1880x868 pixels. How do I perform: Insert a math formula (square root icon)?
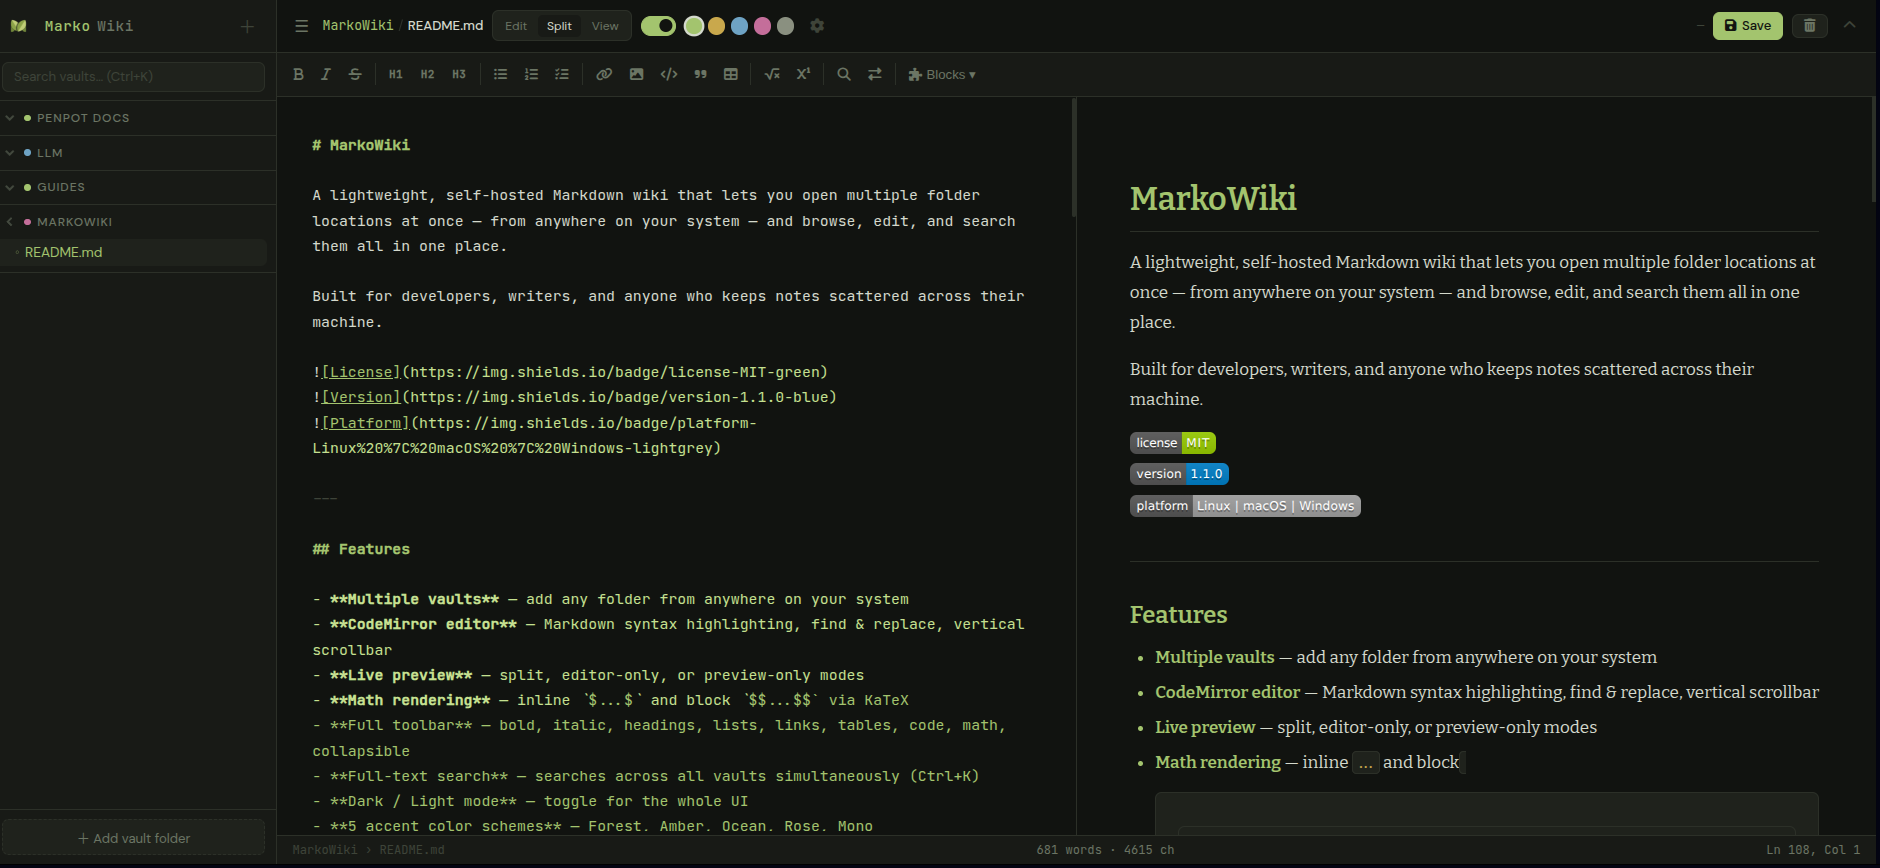click(x=772, y=74)
